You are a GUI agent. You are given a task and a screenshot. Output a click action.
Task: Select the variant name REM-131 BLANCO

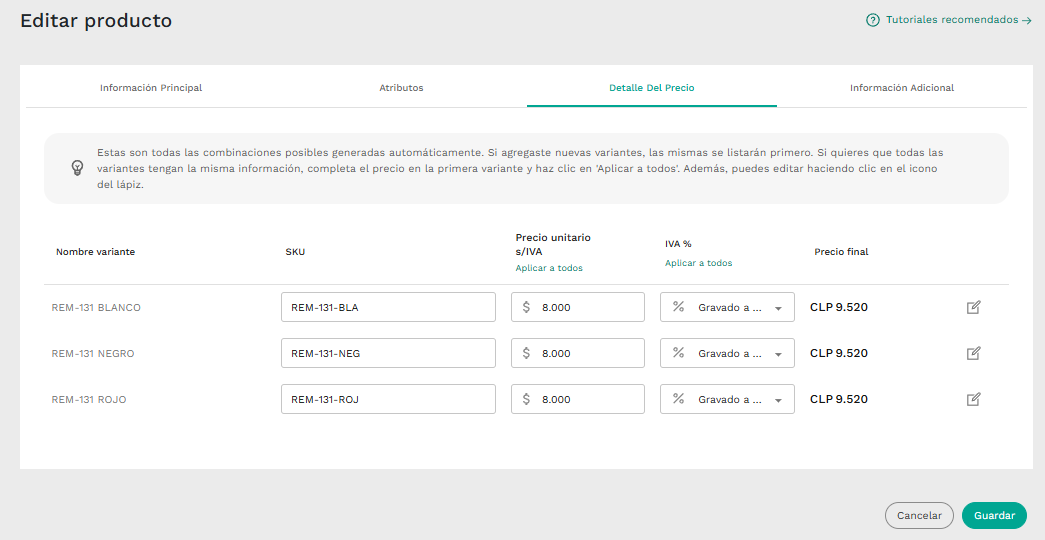pos(96,307)
